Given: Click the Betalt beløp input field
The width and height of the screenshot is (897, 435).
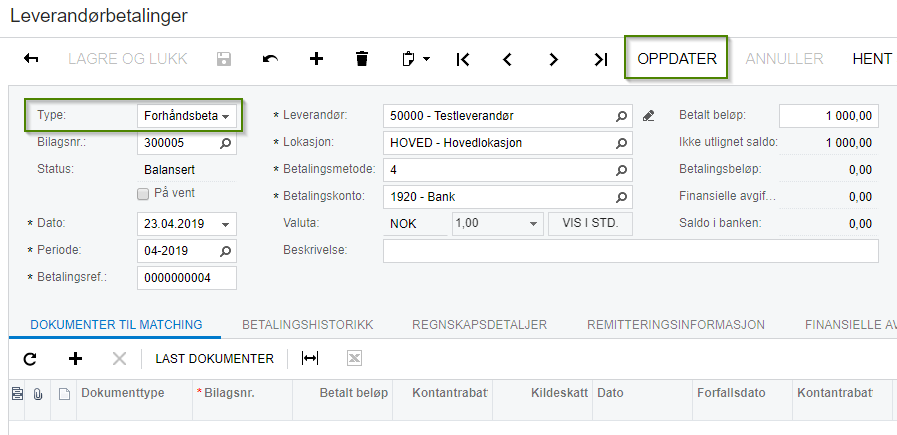Looking at the screenshot, I should click(828, 116).
